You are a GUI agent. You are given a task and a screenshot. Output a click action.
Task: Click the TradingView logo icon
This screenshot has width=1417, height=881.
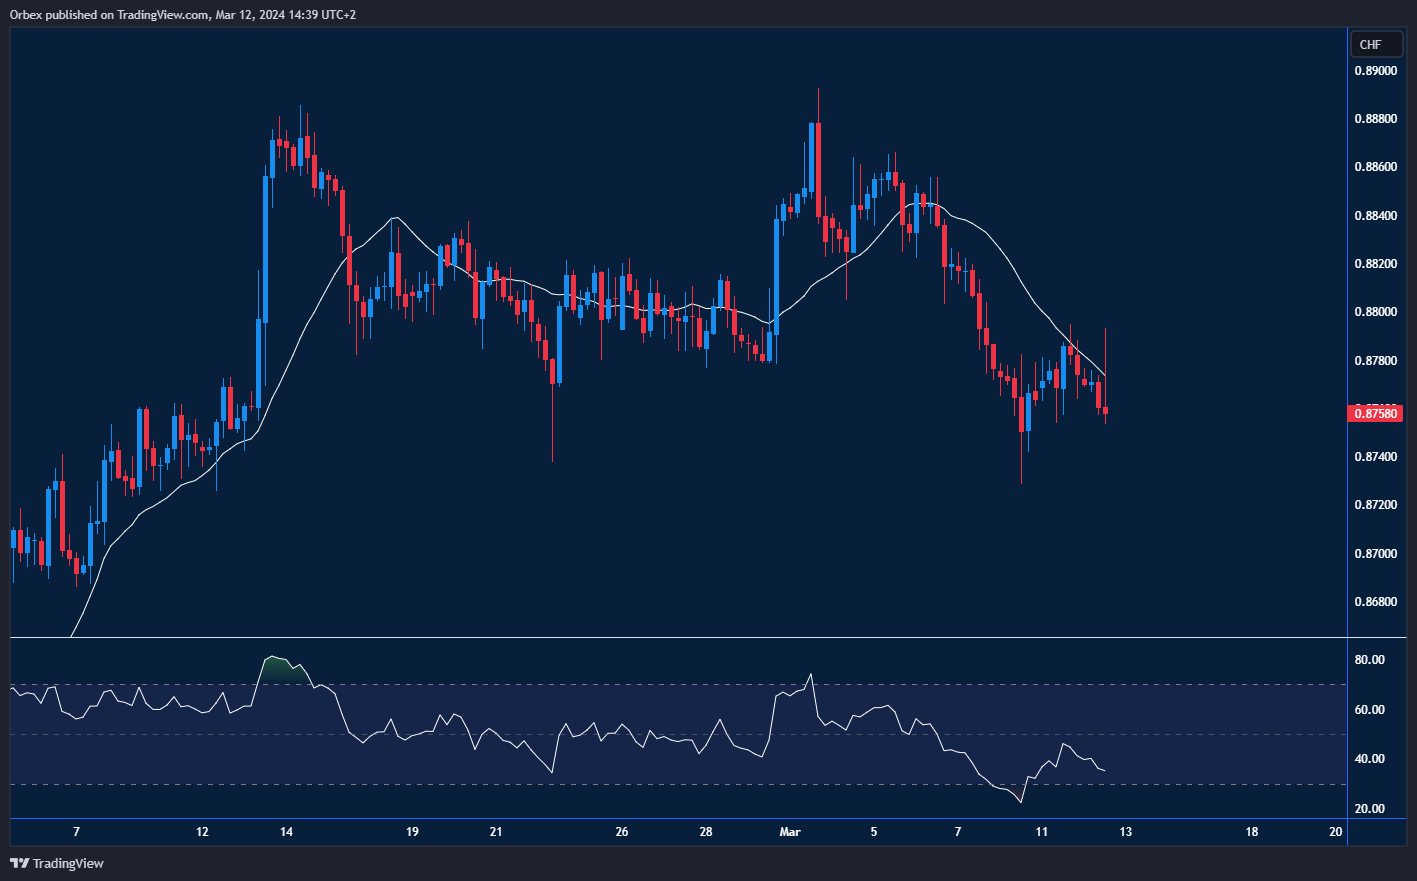tap(19, 863)
